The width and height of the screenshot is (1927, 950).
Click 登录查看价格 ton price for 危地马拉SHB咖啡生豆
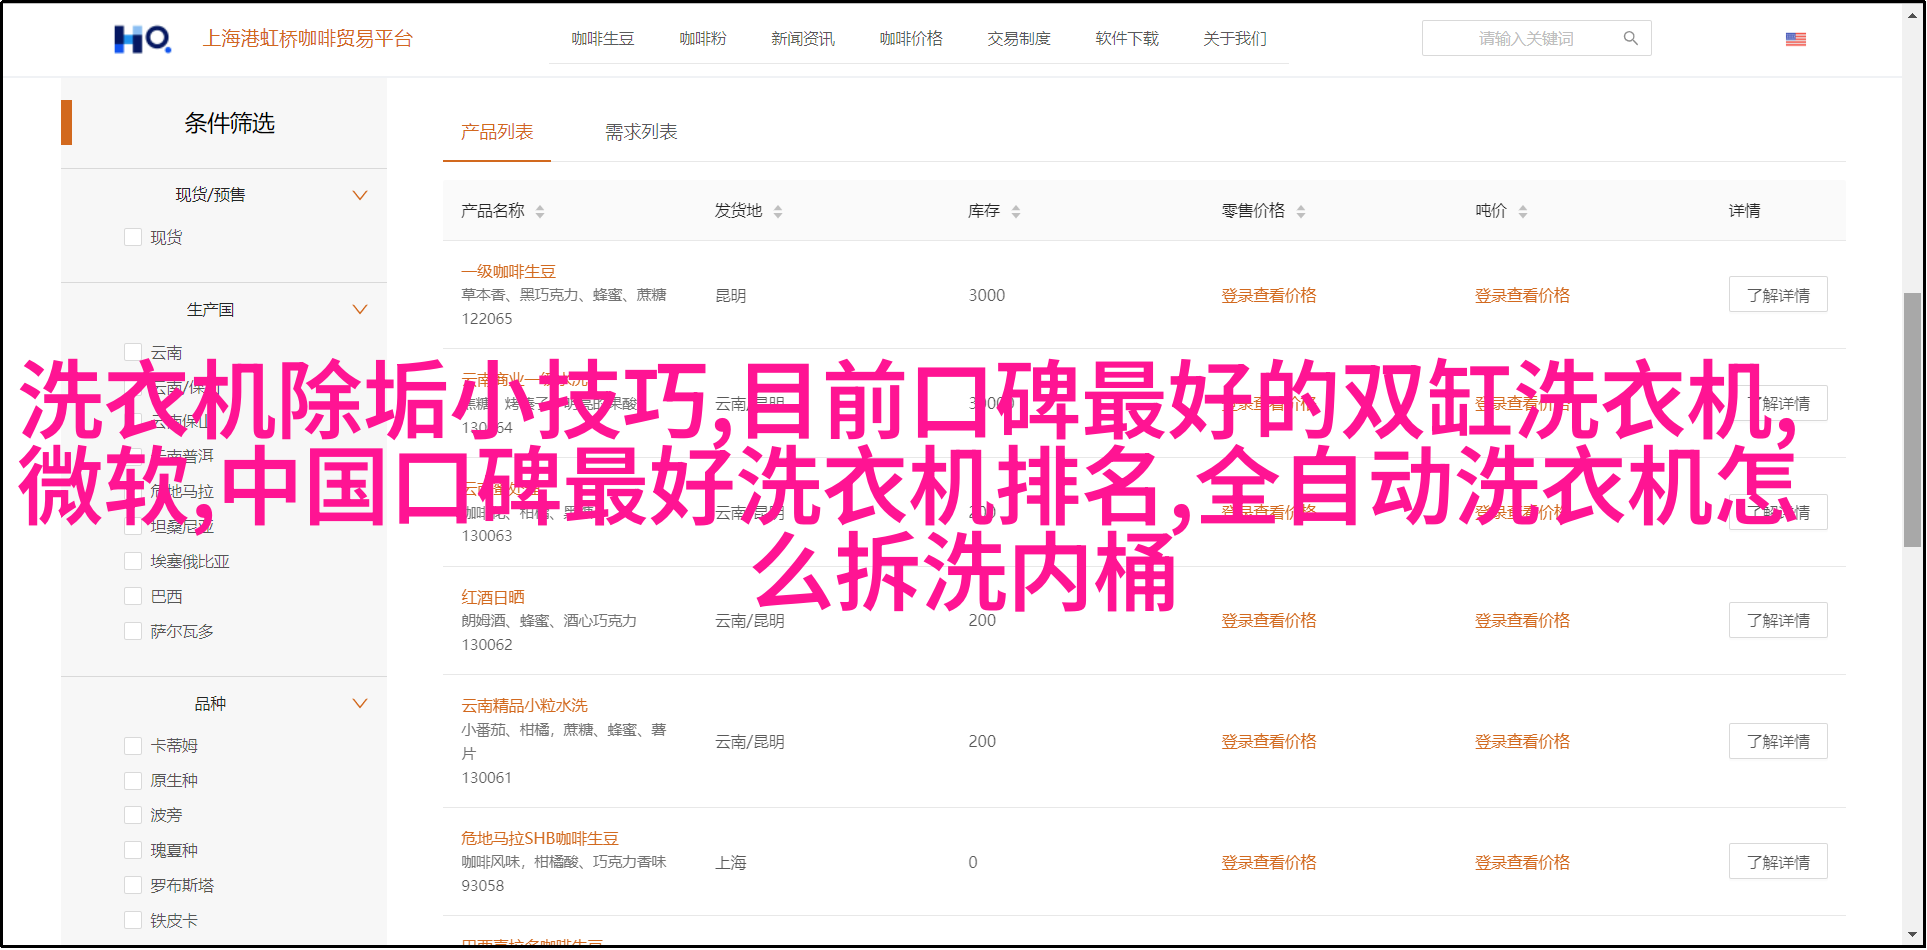point(1522,863)
